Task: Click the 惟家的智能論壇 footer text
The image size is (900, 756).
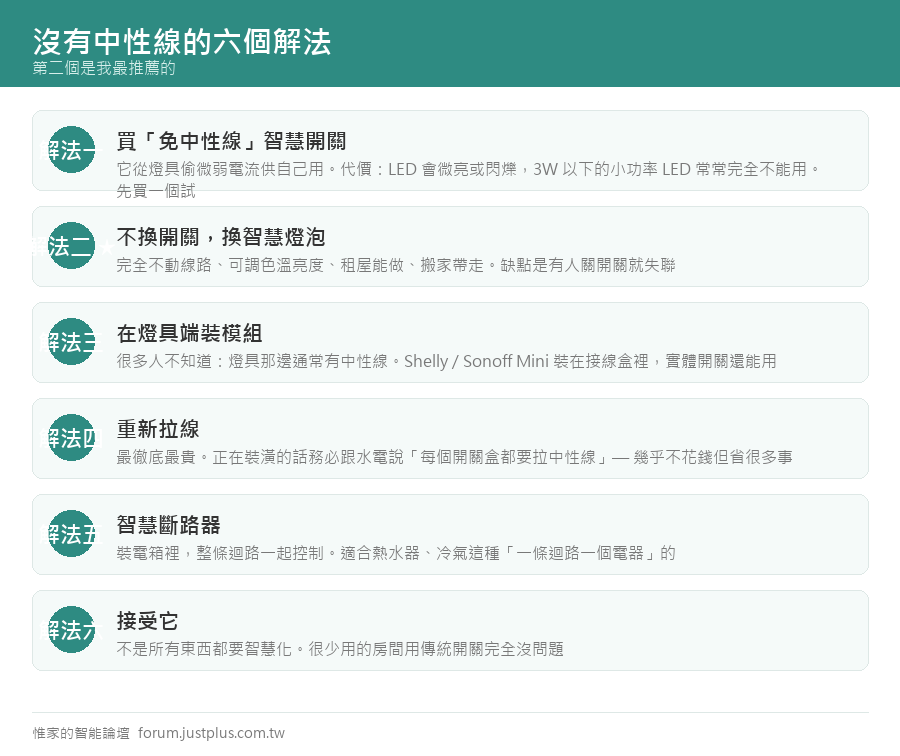Action: pyautogui.click(x=81, y=733)
